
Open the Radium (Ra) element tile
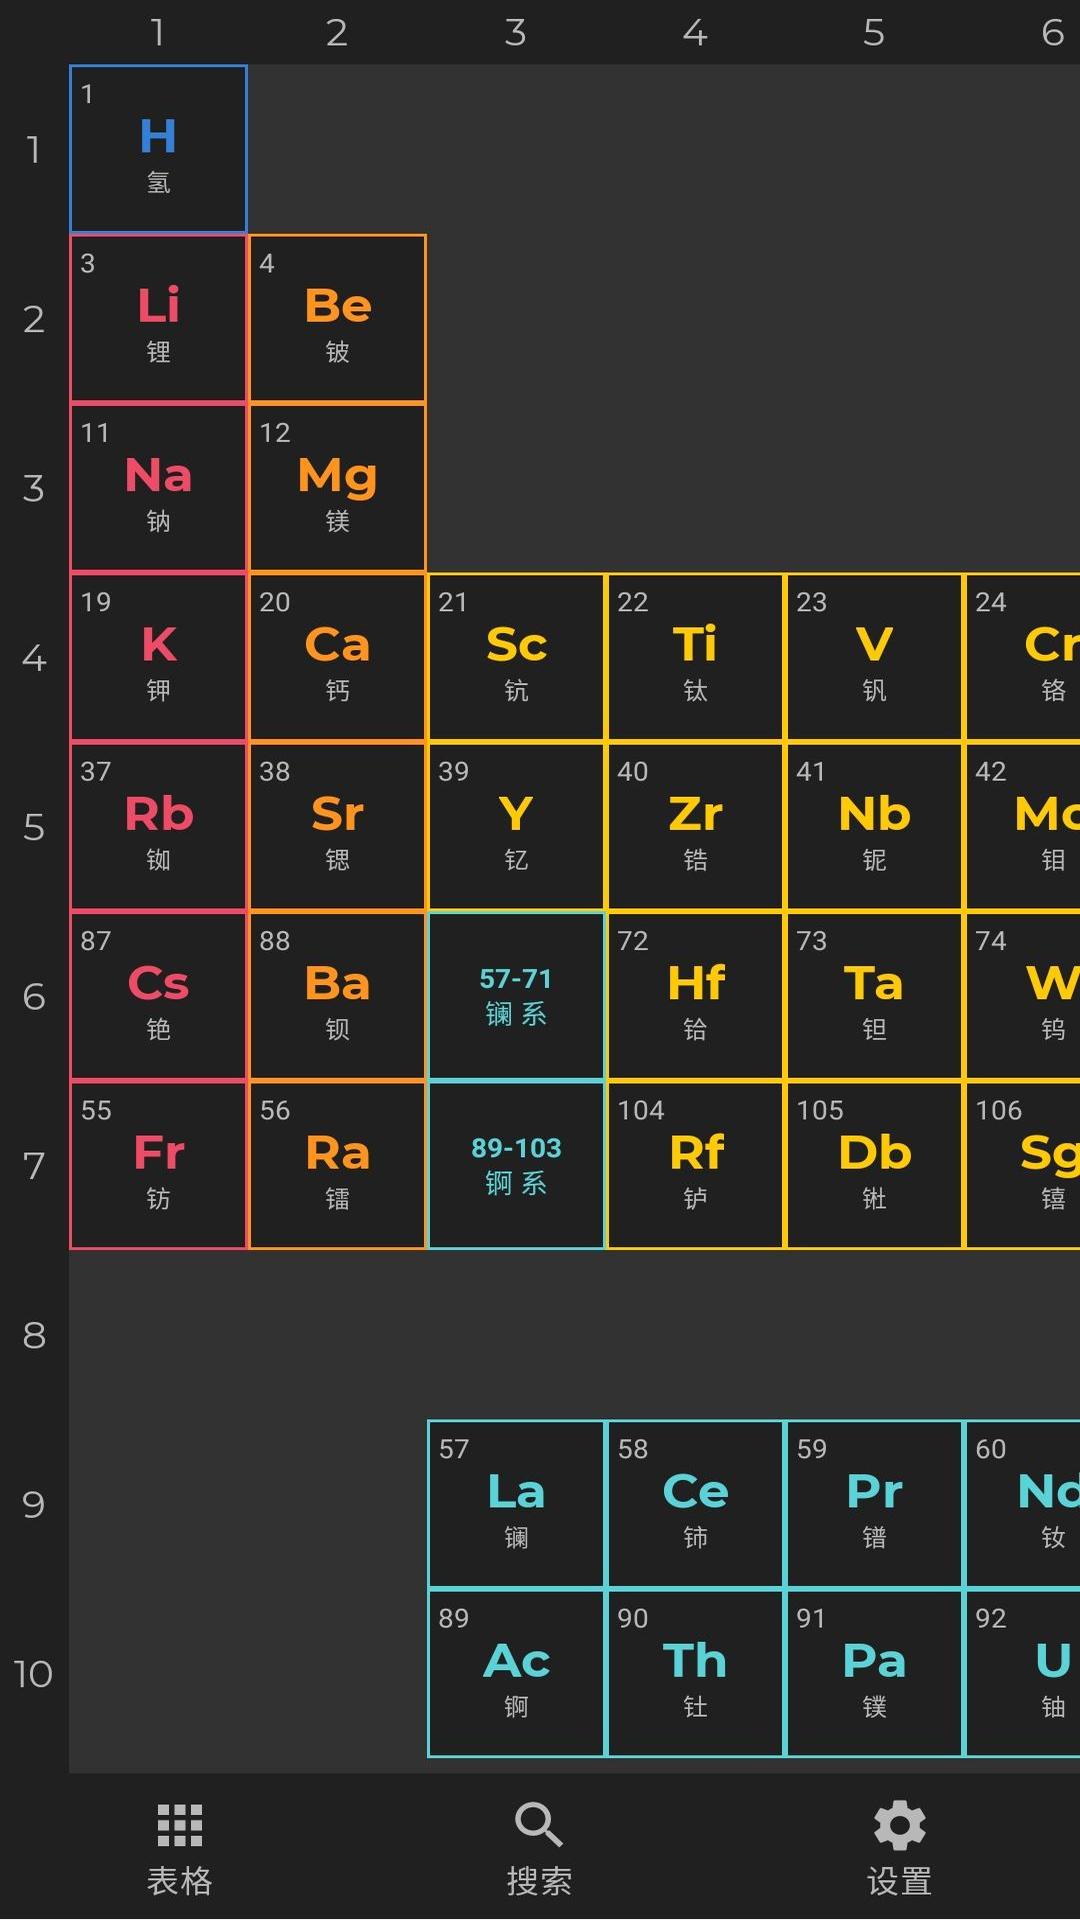point(337,1165)
